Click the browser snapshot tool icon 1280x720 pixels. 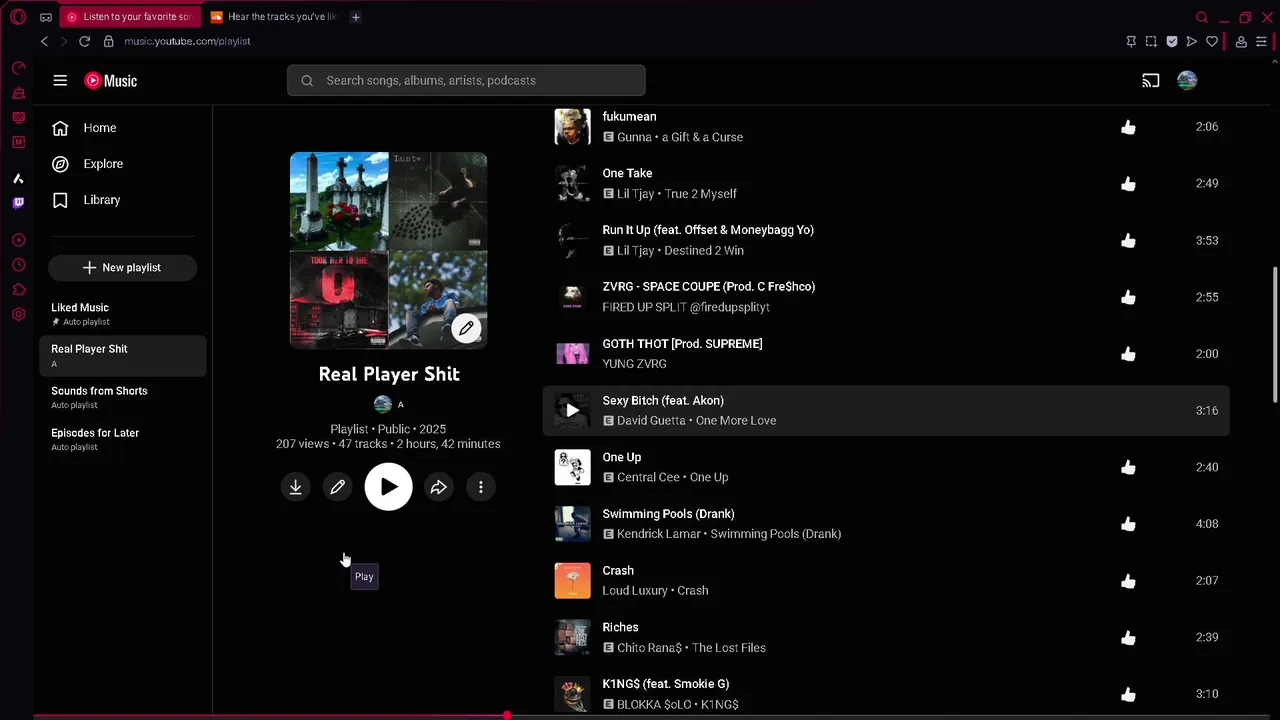[1151, 41]
